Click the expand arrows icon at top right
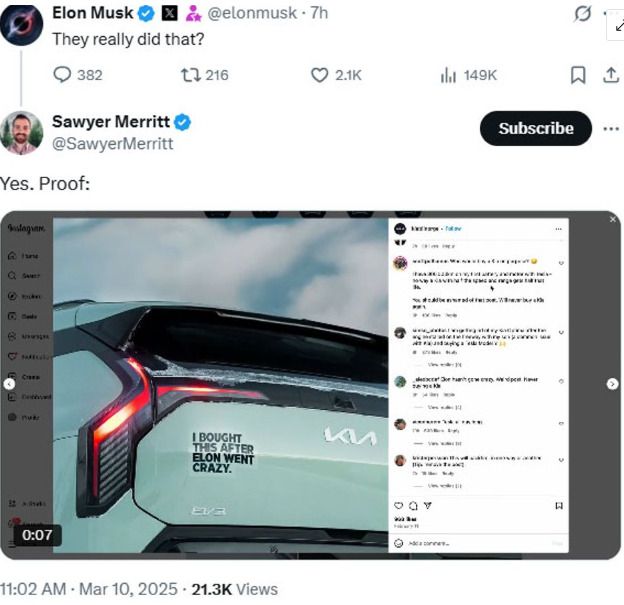This screenshot has height=605, width=624. tap(618, 27)
